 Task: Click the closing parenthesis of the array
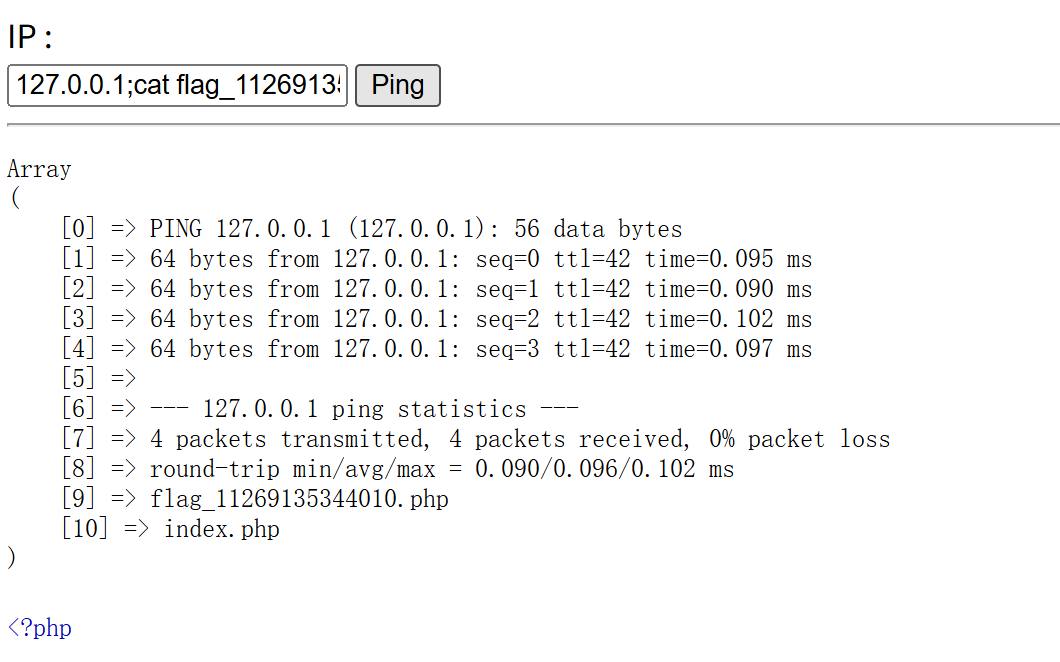pos(12,559)
